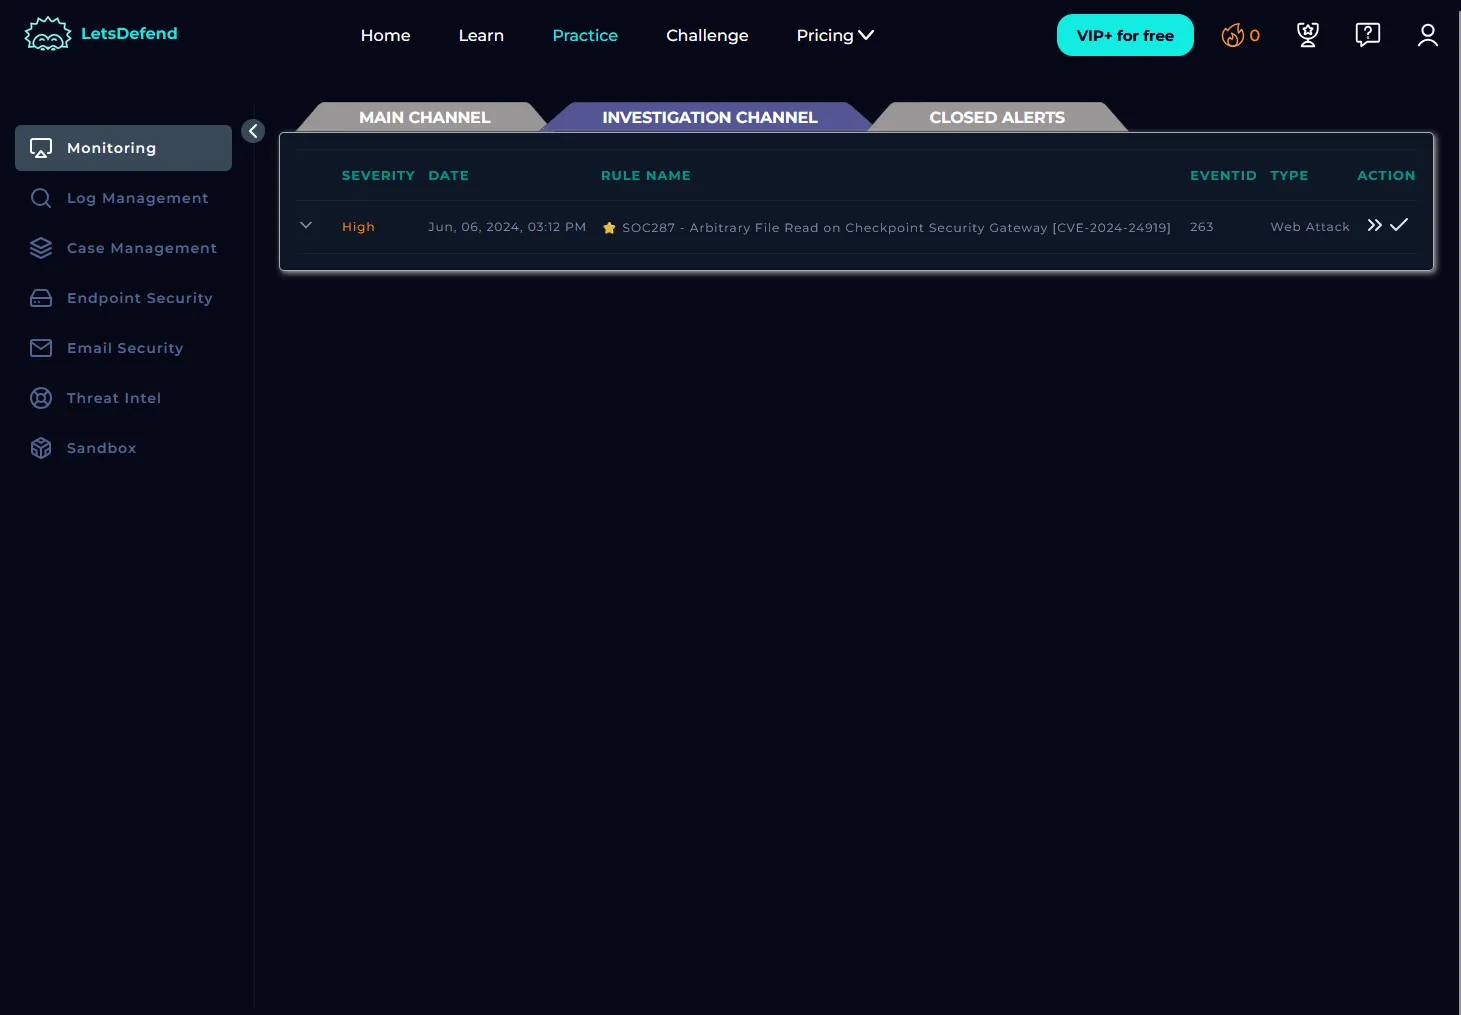
Task: Go to the Challenge page
Action: click(x=707, y=35)
